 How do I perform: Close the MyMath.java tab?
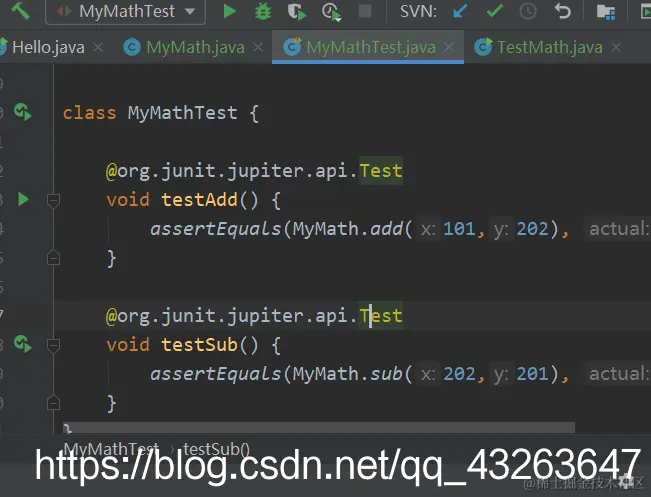click(258, 47)
